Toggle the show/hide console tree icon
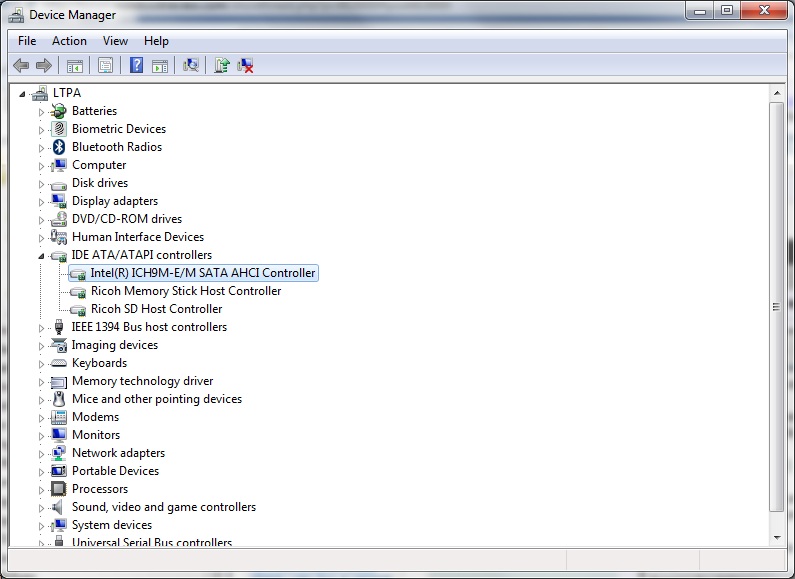The image size is (795, 579). tap(75, 65)
